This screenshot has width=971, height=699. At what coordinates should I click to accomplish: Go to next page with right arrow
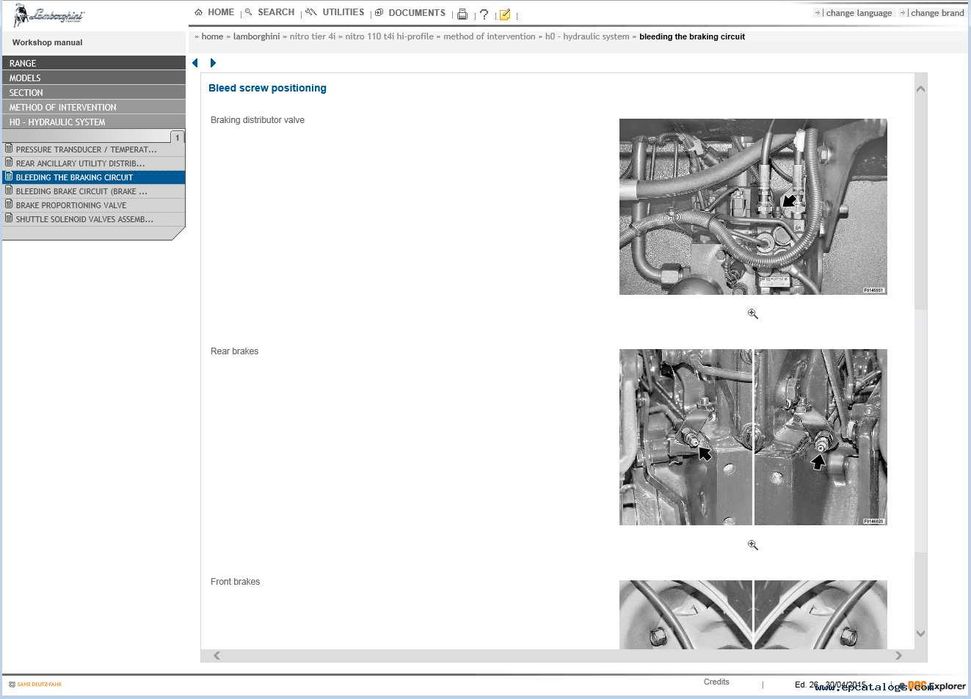[x=213, y=63]
